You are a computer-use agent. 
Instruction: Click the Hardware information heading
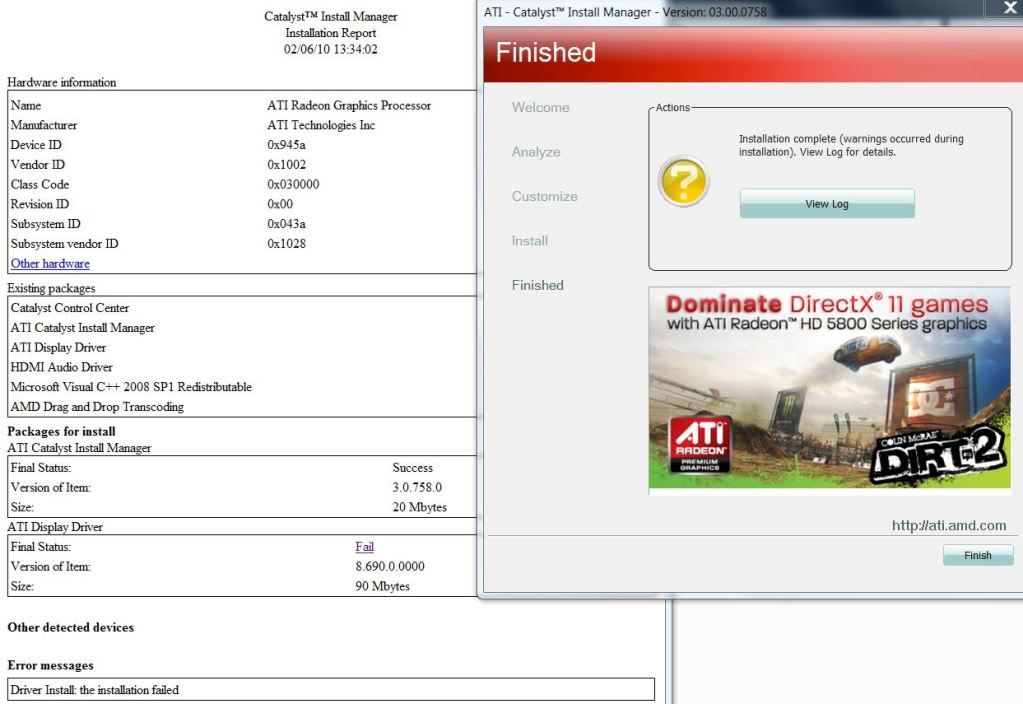(x=61, y=82)
